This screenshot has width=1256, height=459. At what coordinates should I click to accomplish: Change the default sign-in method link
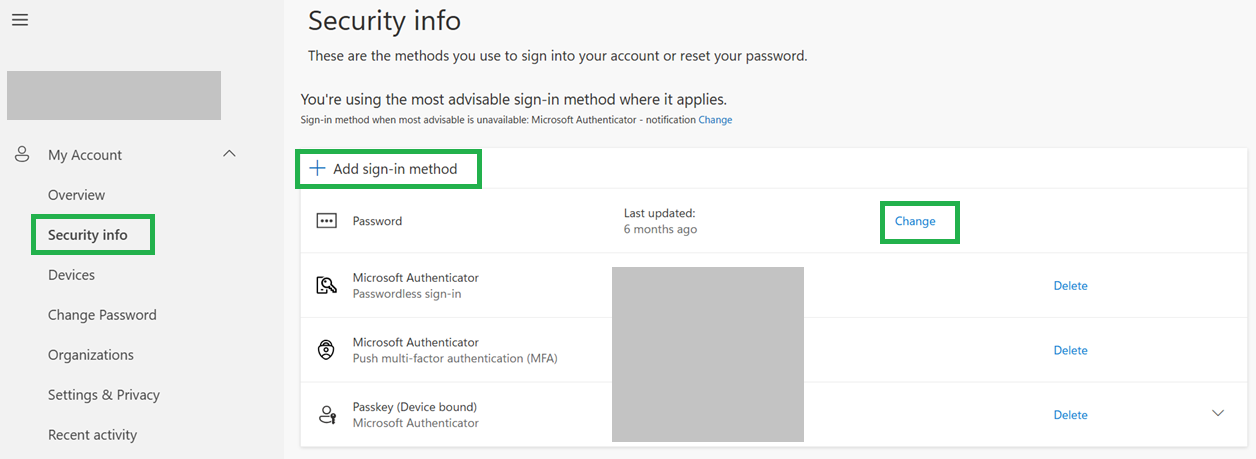pos(715,120)
